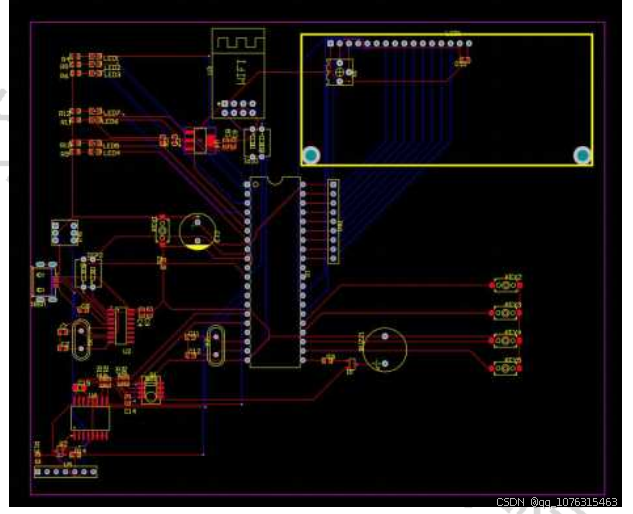Select the capacitor pair right of U2
This screenshot has width=633, height=514.
[145, 313]
